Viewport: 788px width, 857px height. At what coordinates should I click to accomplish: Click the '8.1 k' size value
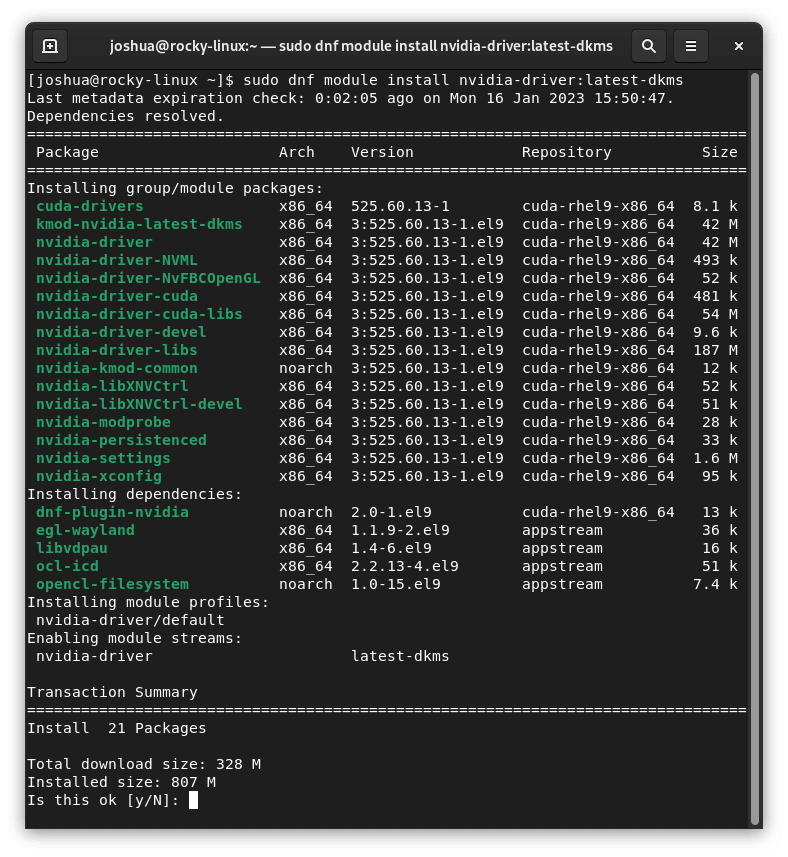tap(715, 206)
